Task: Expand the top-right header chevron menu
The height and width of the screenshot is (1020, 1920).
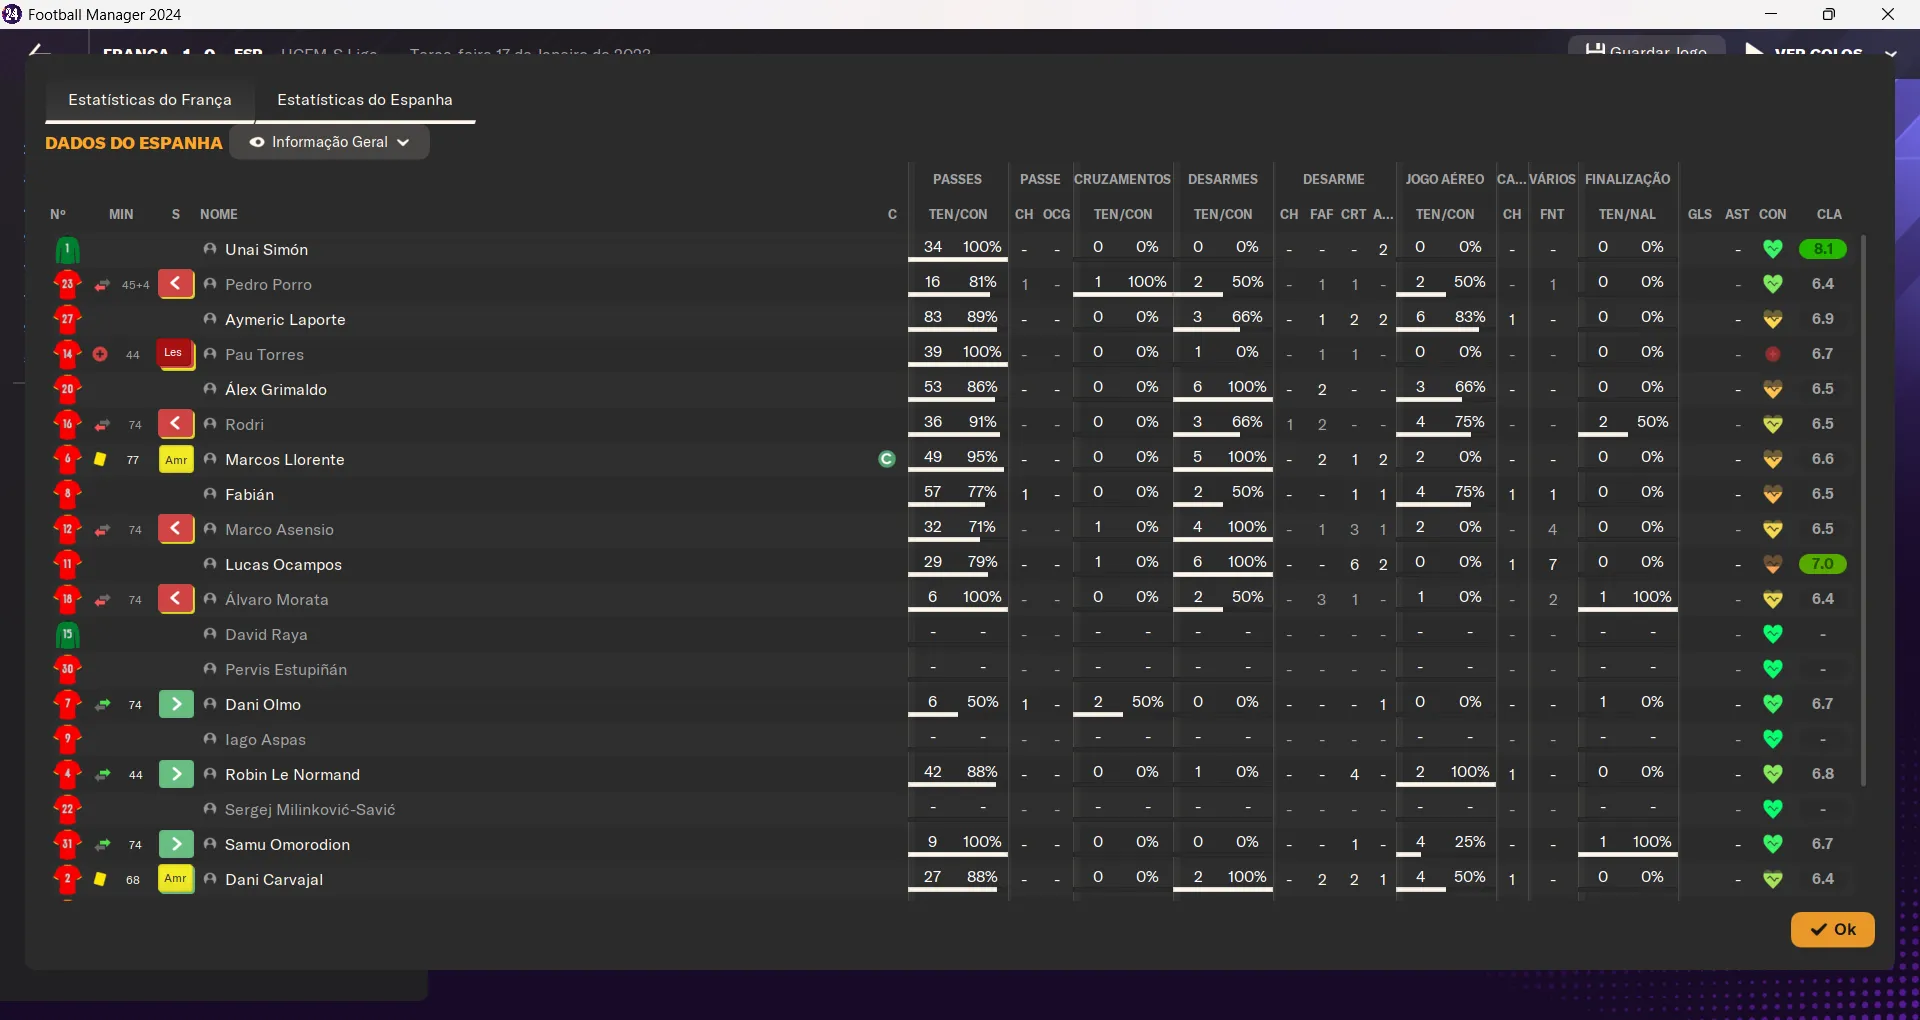Action: tap(1890, 54)
